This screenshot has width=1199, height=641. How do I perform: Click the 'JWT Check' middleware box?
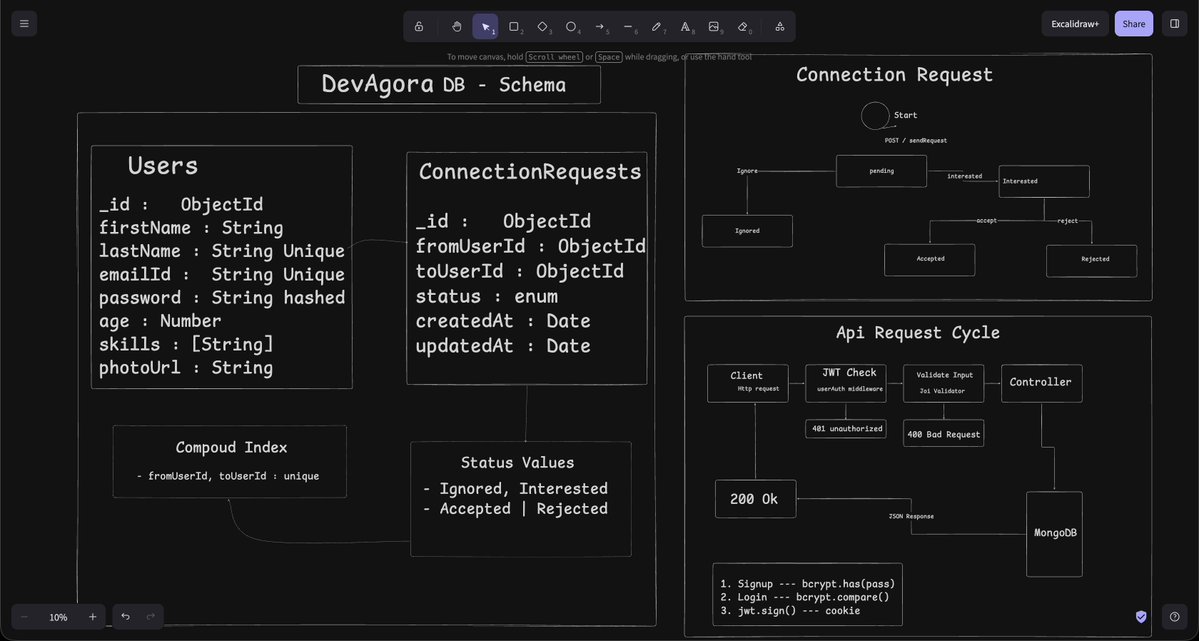coord(846,383)
